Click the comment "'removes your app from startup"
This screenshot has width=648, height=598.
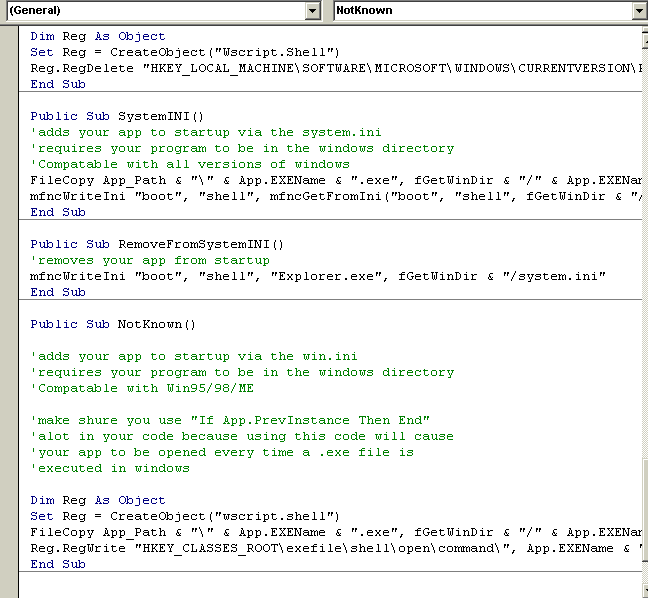[150, 260]
